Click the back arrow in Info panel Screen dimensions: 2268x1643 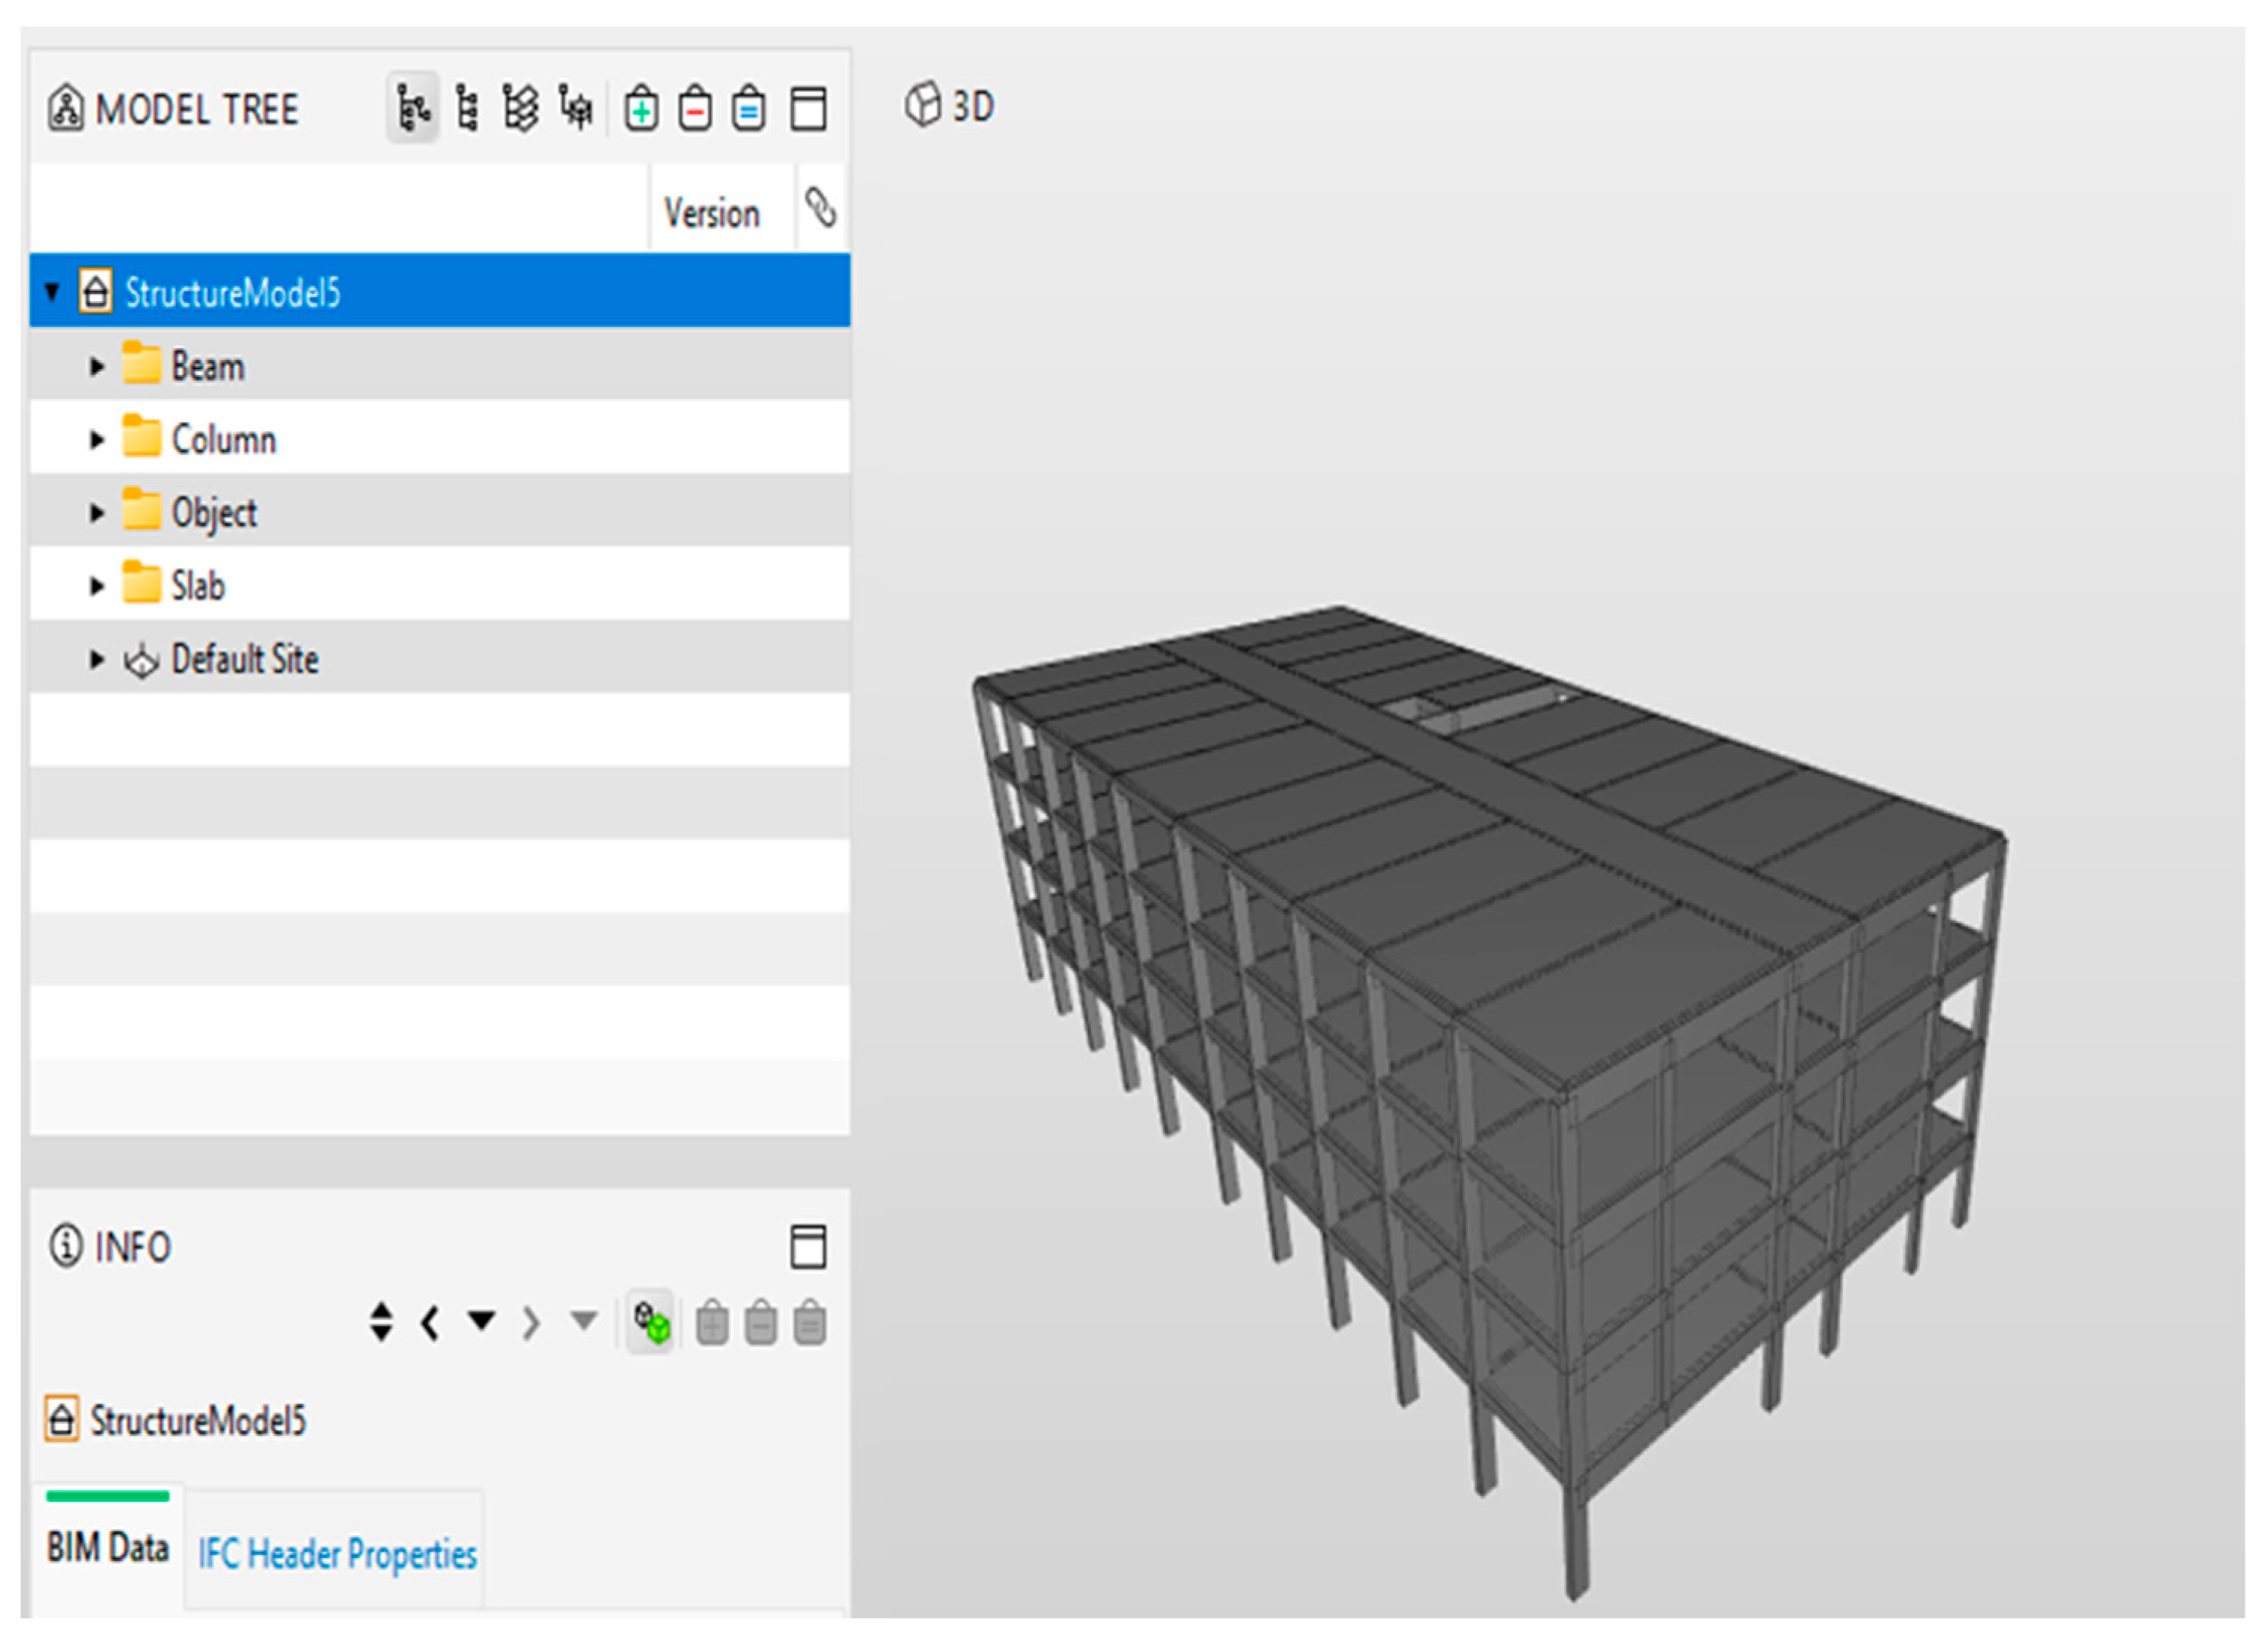click(x=430, y=1323)
